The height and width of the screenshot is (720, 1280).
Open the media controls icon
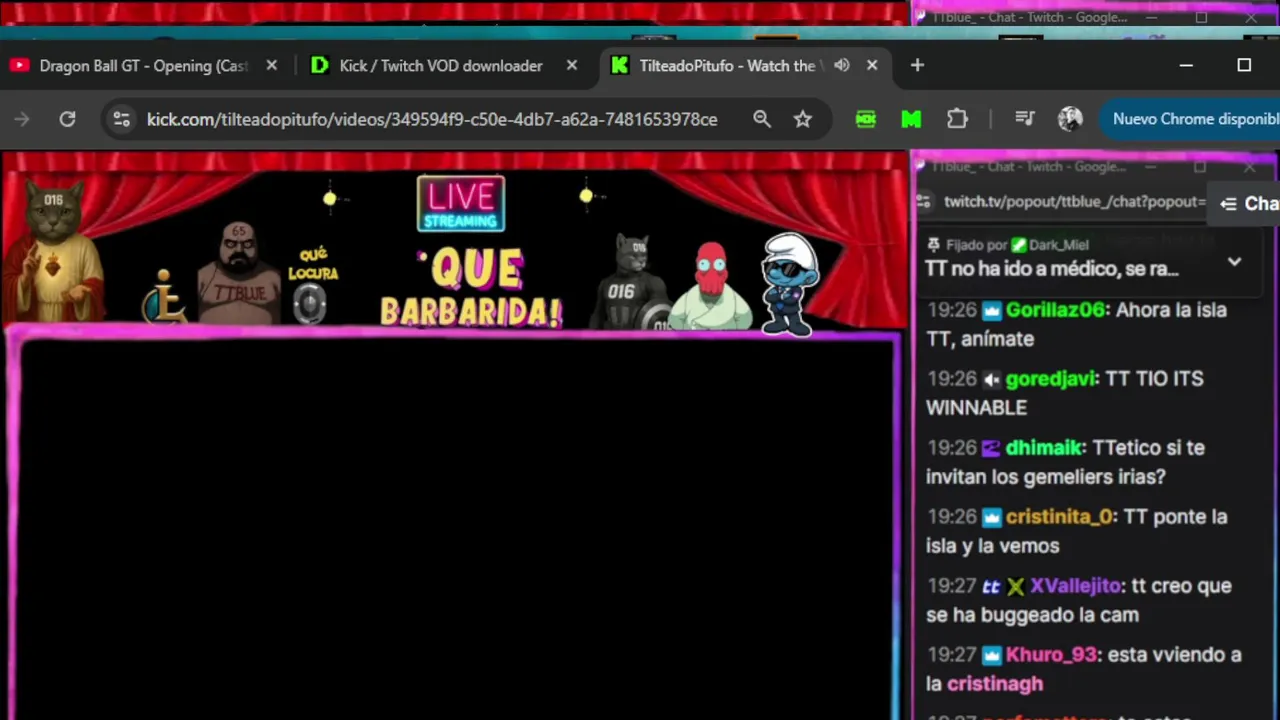pyautogui.click(x=1024, y=119)
